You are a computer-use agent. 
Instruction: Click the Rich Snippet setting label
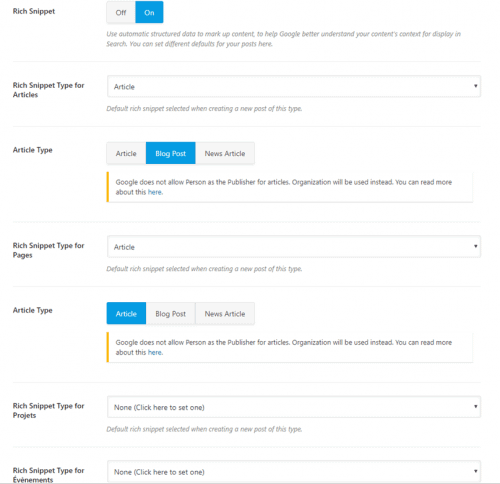tap(34, 11)
